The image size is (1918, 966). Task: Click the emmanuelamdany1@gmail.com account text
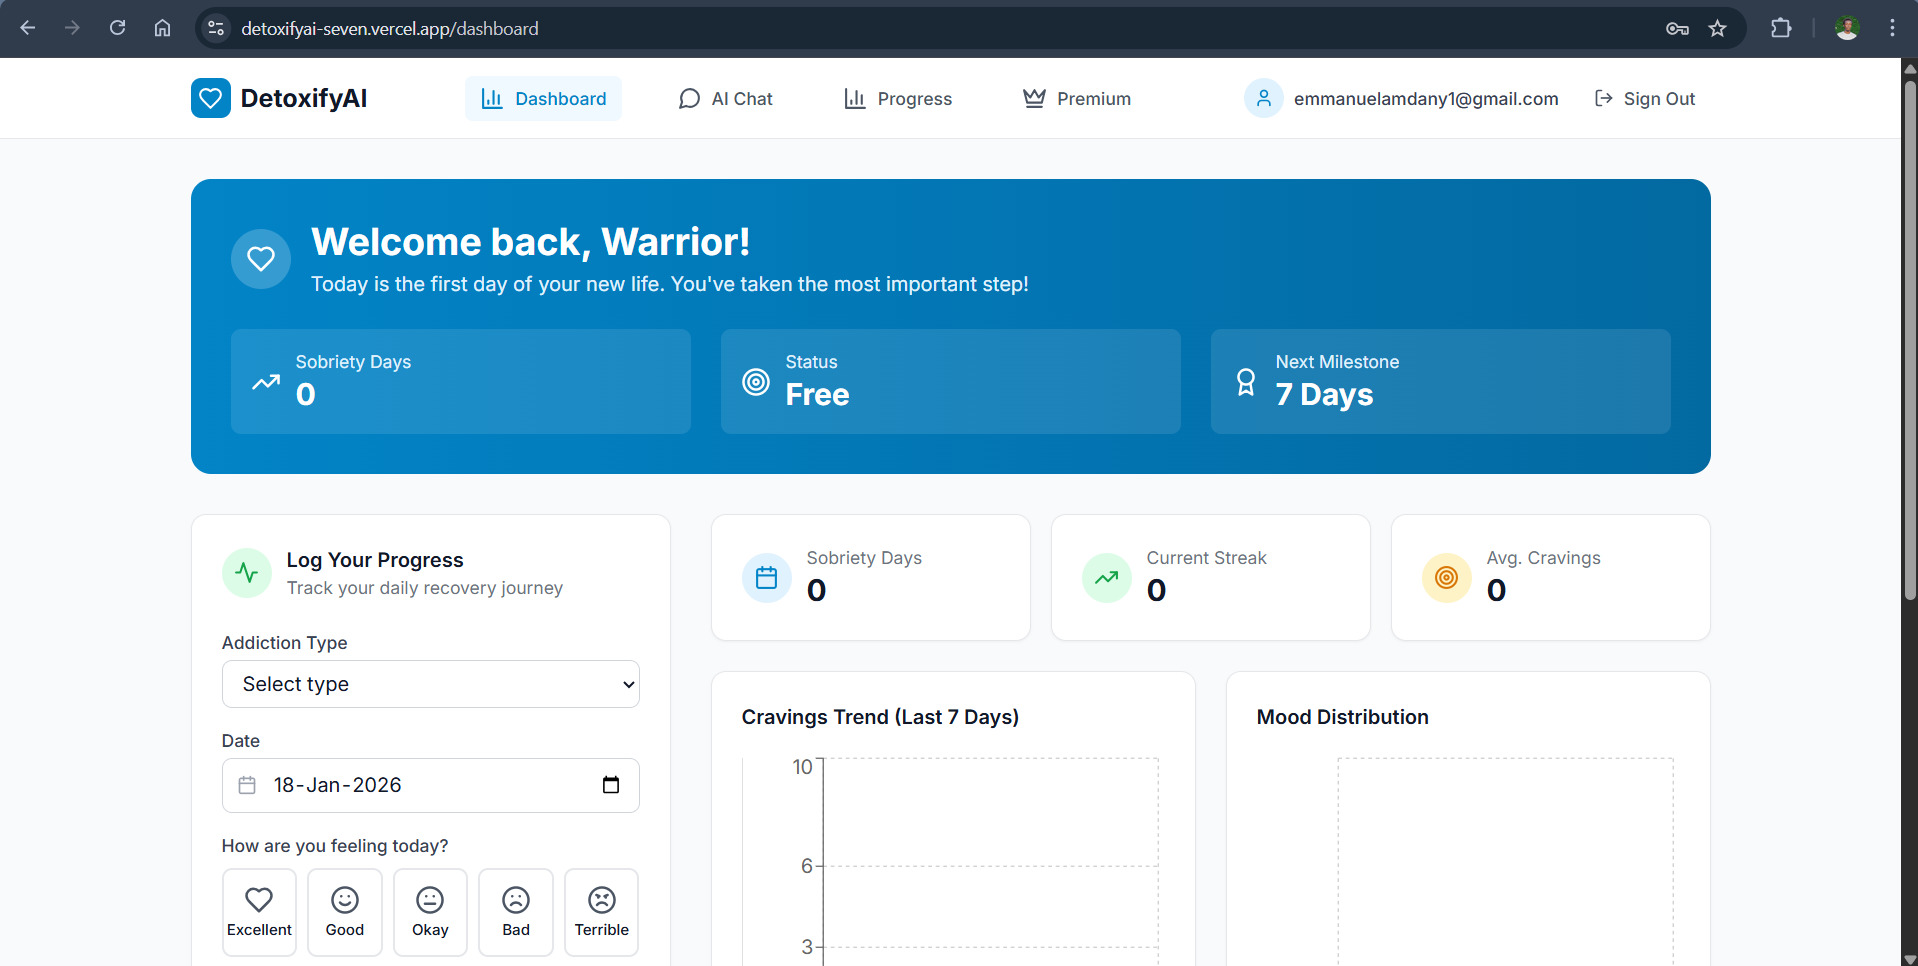coord(1426,99)
